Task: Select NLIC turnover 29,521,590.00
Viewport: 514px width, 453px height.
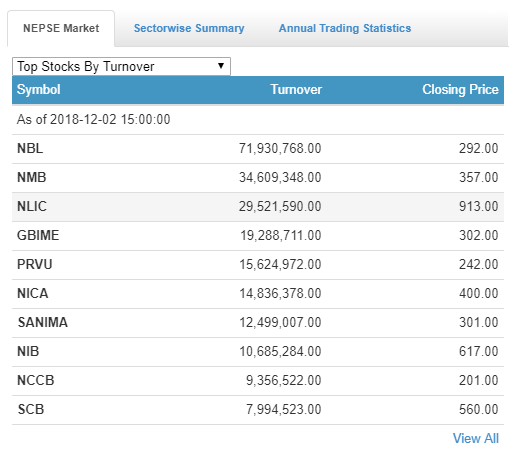Action: [x=280, y=206]
